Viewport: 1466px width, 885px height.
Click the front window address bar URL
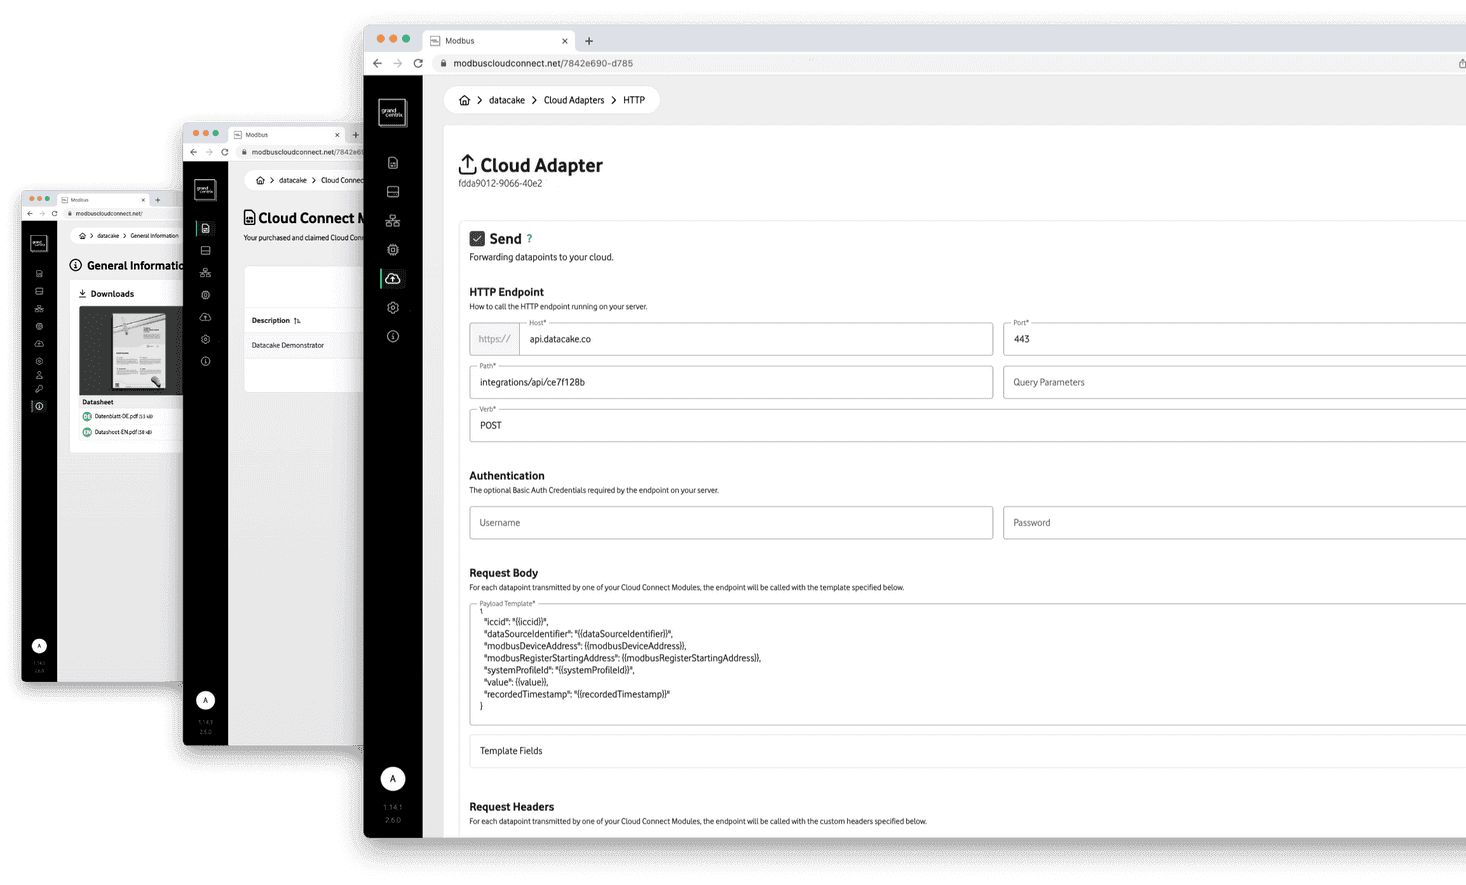543,63
